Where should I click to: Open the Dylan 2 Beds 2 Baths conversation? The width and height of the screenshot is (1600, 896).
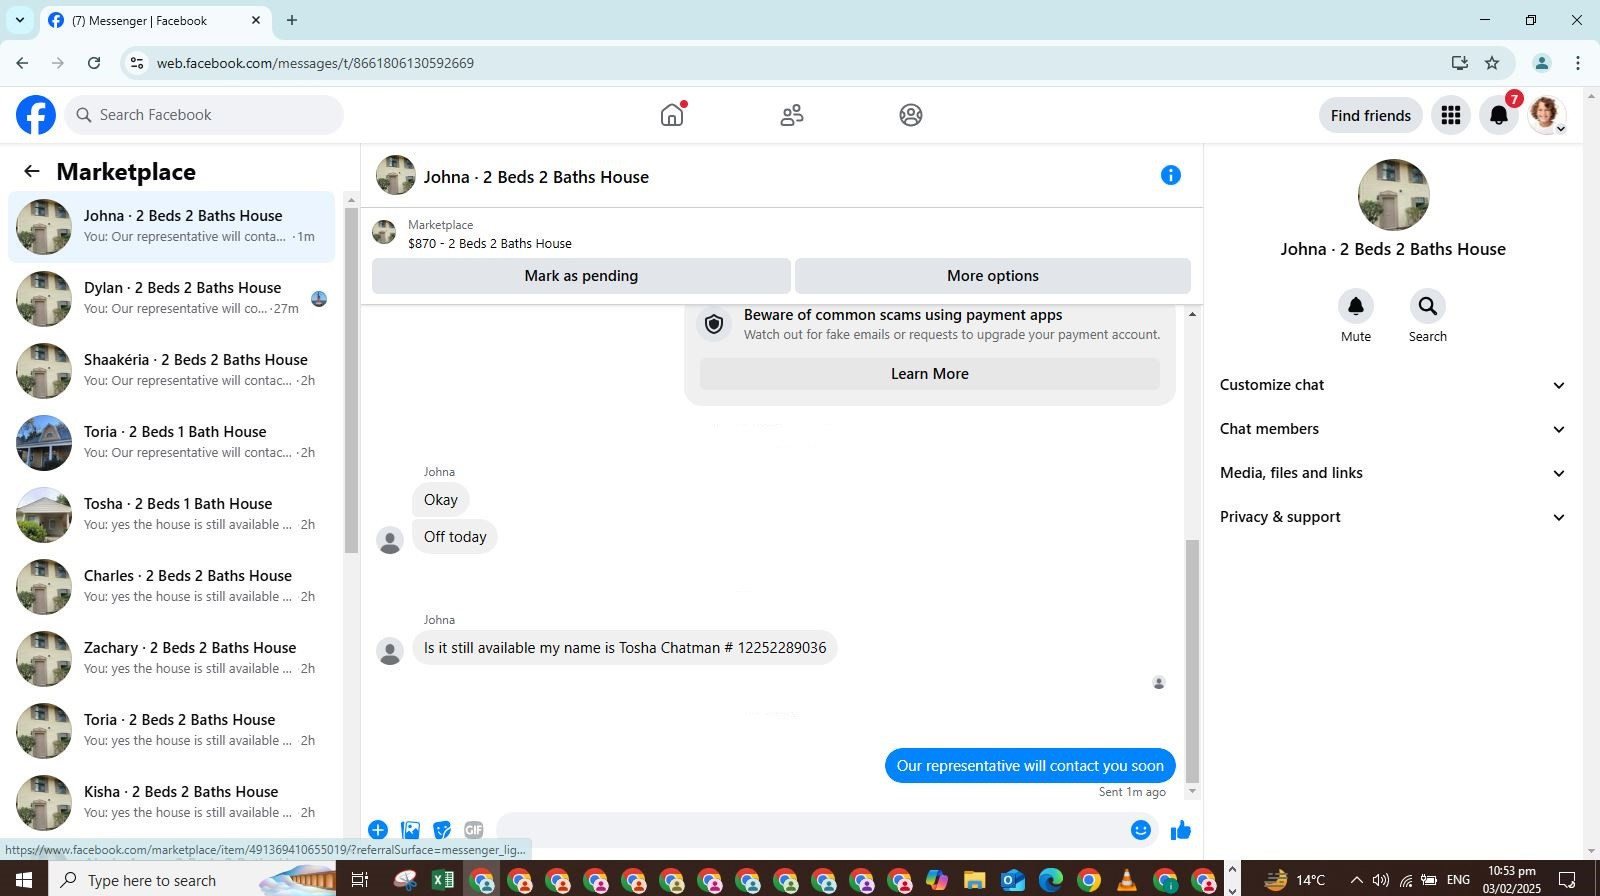tap(172, 299)
